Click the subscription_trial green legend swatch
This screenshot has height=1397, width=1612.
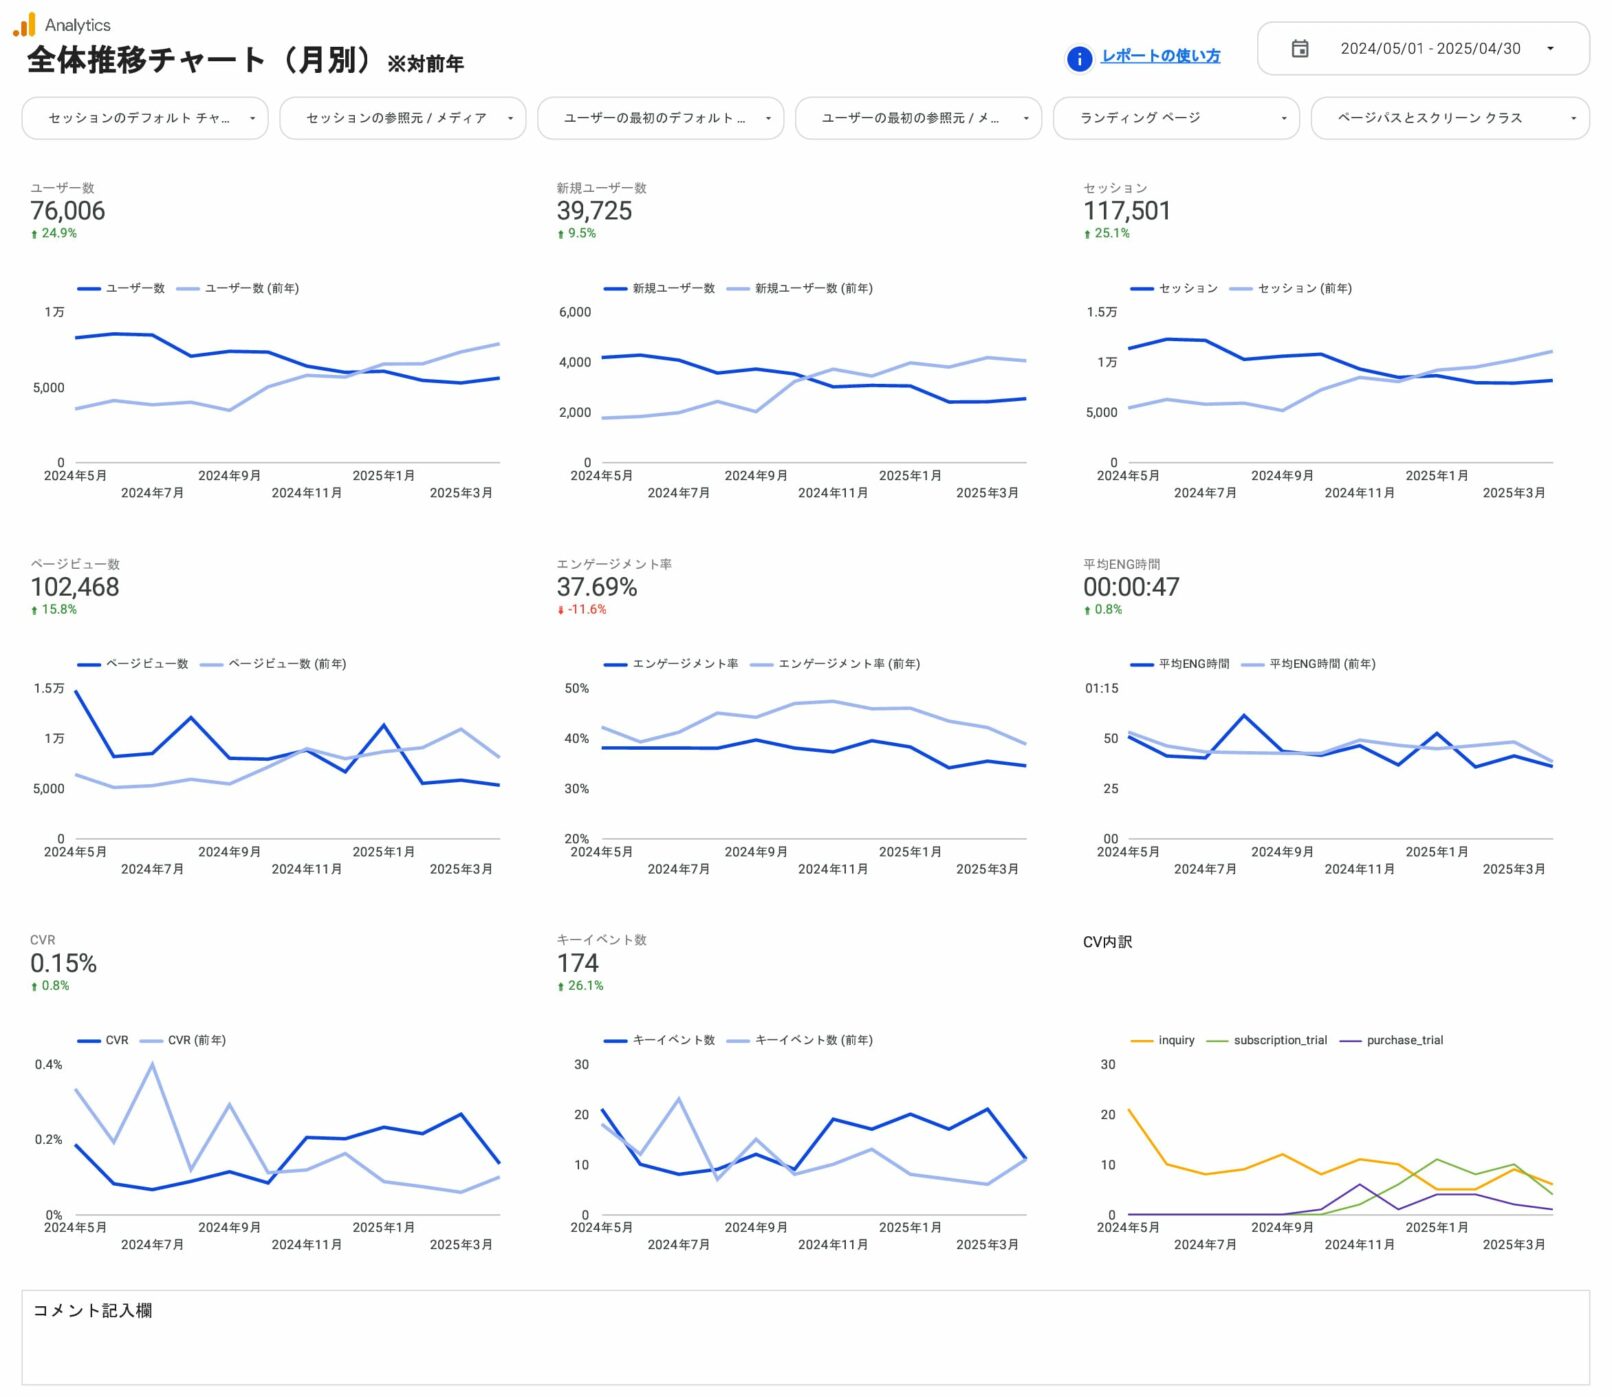point(1217,1040)
